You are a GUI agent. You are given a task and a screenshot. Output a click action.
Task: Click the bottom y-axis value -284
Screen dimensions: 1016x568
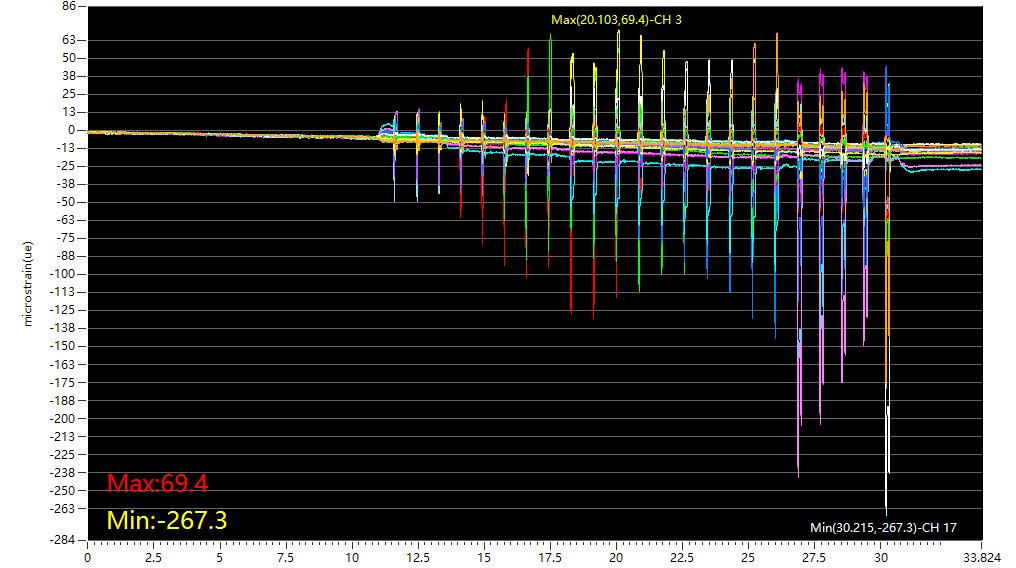click(64, 541)
